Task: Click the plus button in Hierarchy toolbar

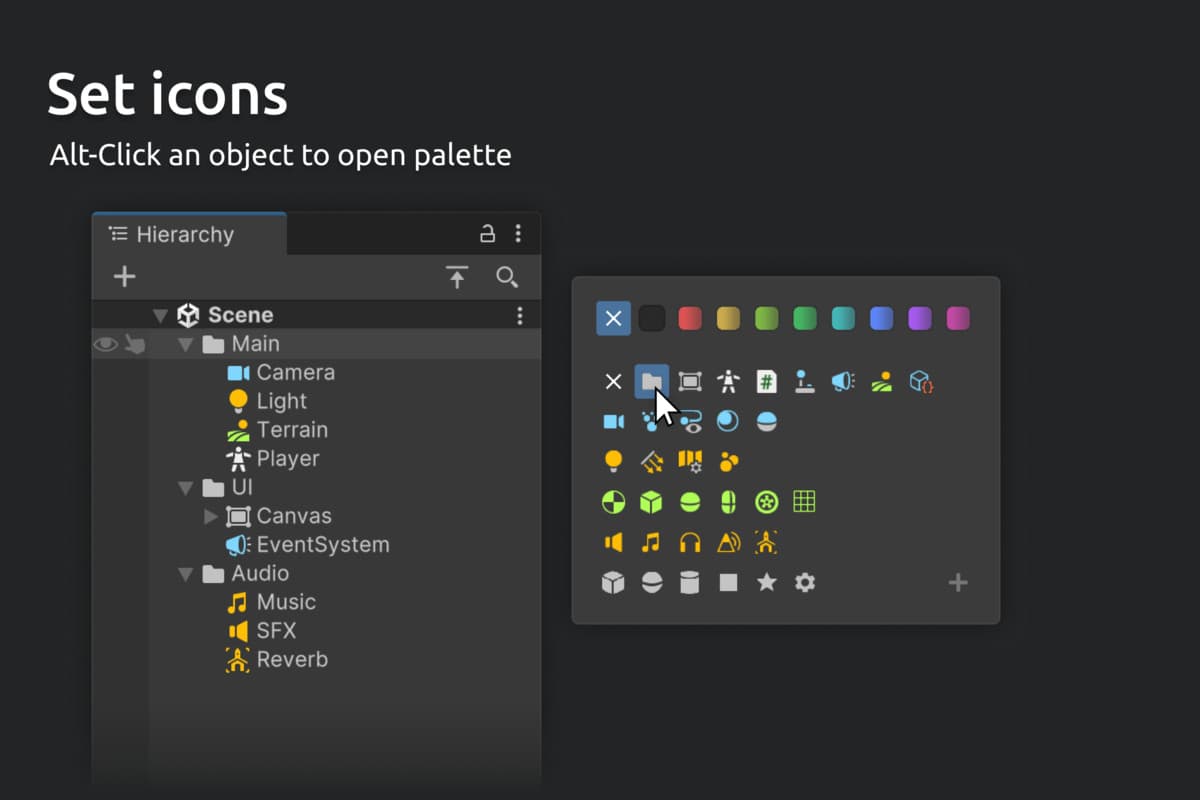Action: tap(124, 277)
